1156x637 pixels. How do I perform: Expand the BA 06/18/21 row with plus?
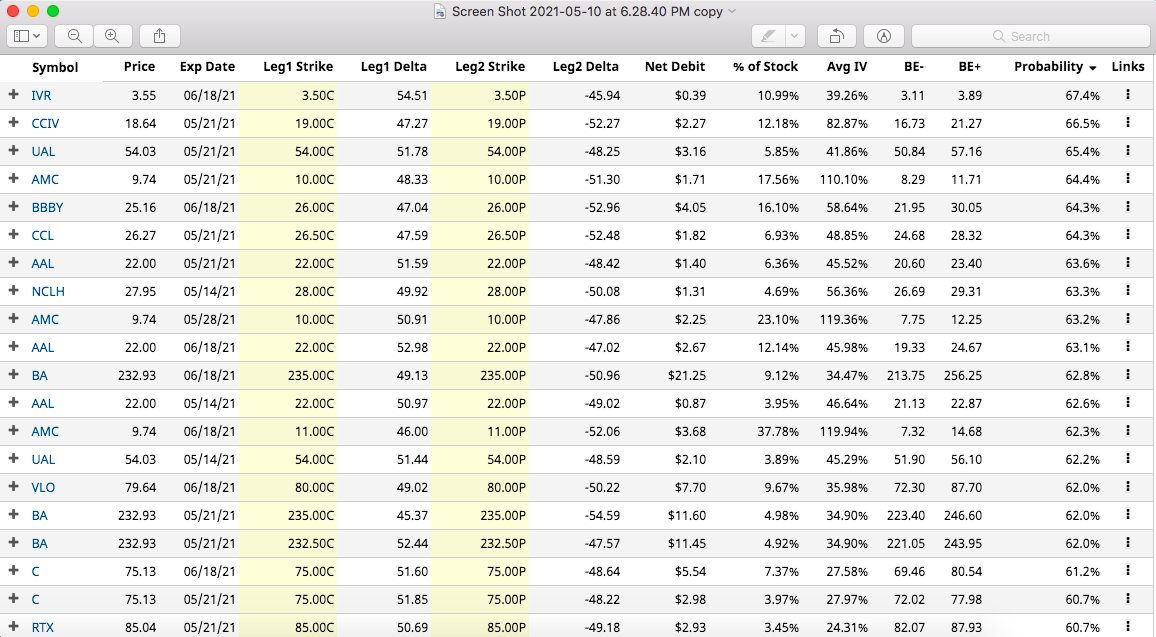(x=13, y=375)
